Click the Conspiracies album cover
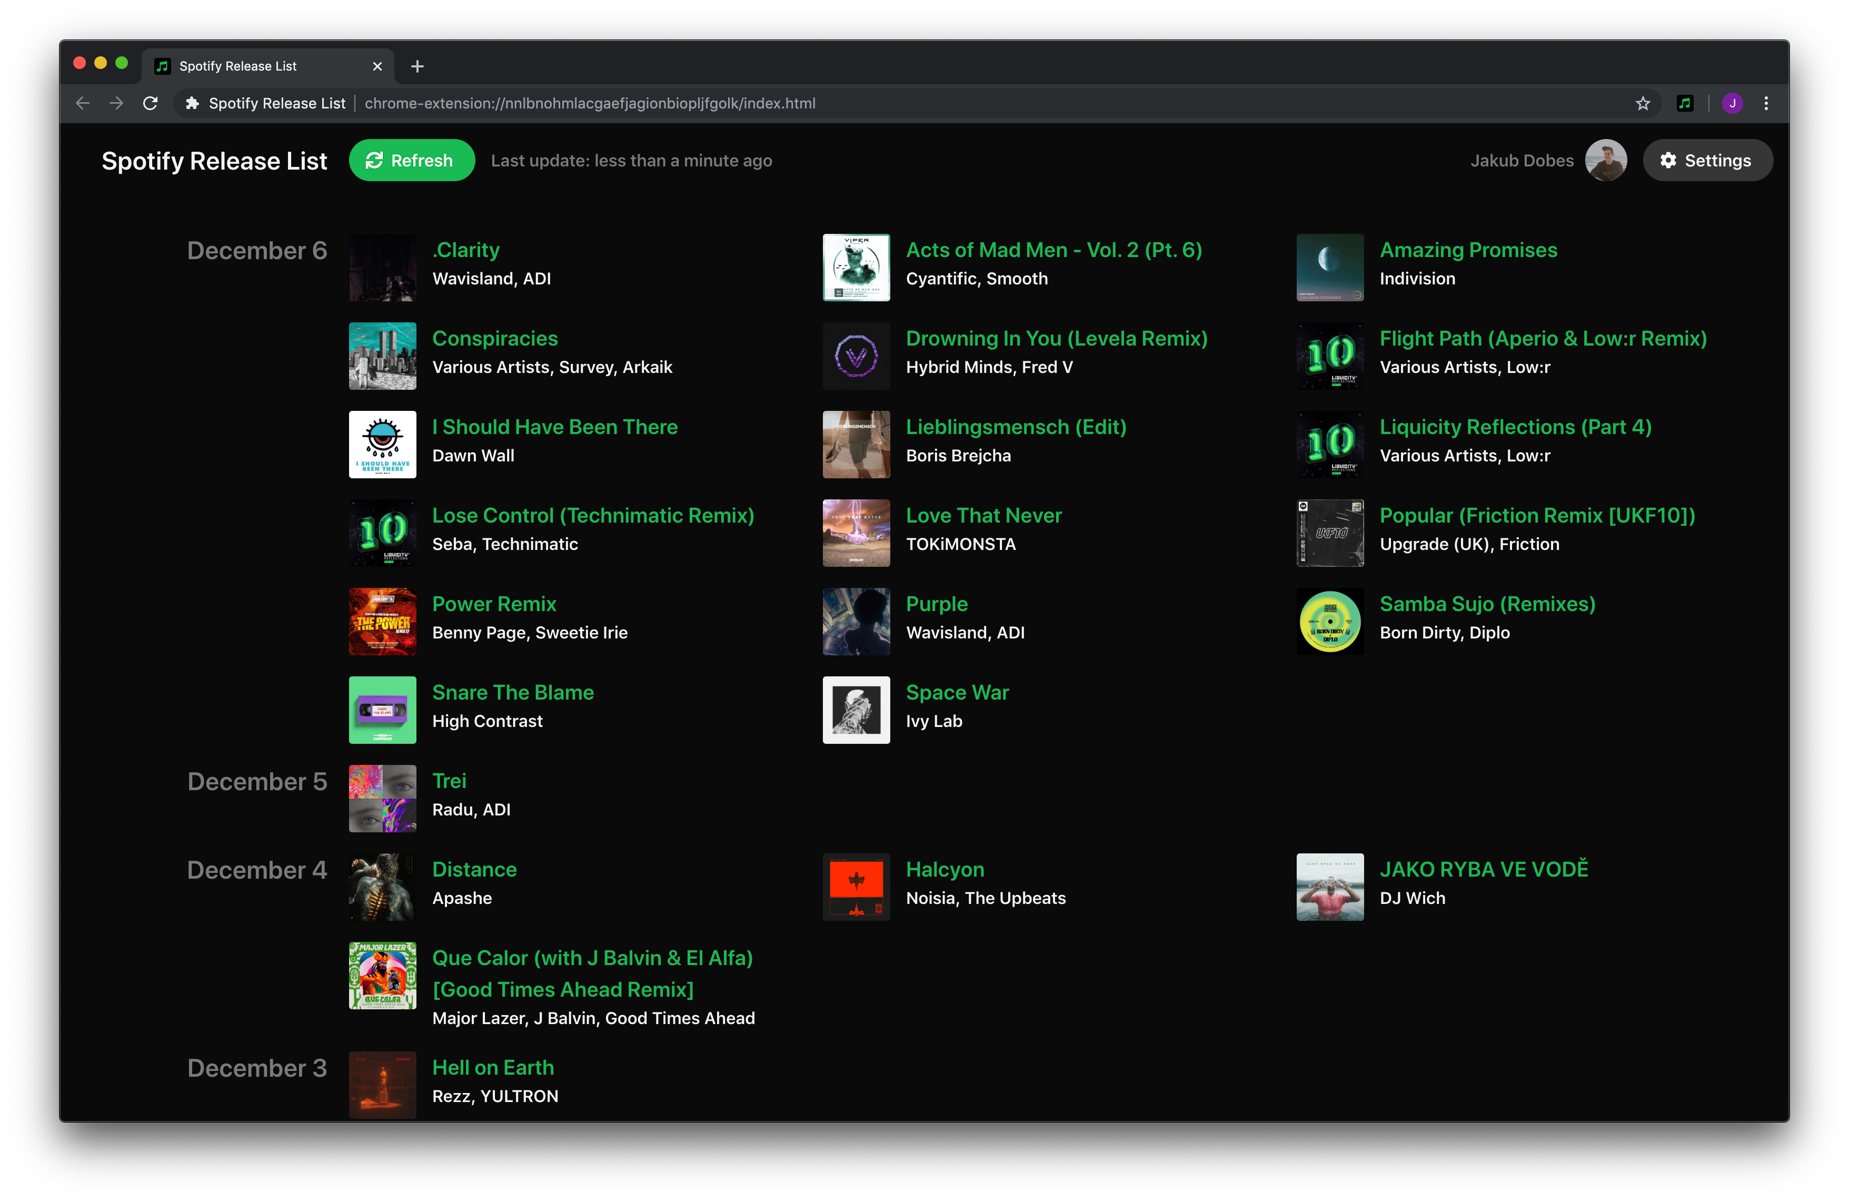Viewport: 1849px width, 1200px height. coord(382,356)
